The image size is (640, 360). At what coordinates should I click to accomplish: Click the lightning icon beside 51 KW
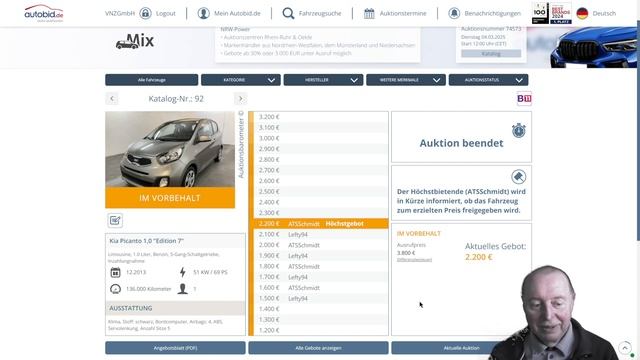182,272
